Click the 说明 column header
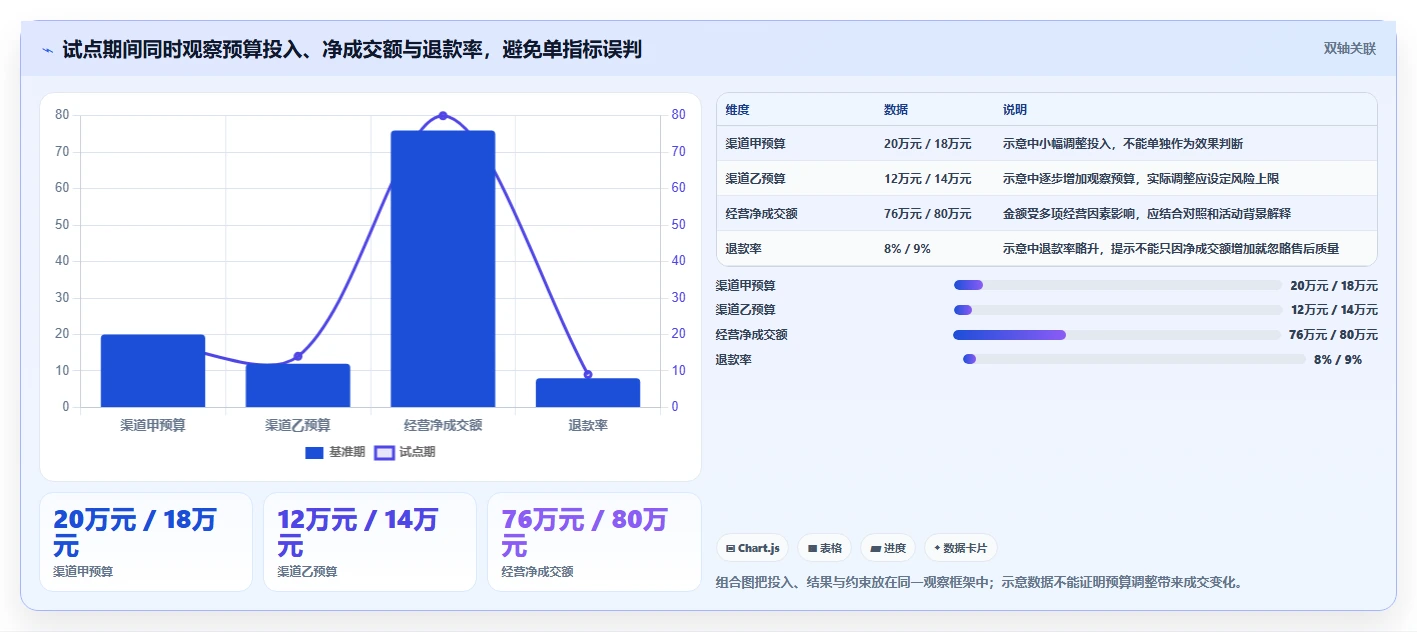The width and height of the screenshot is (1417, 632). (x=1015, y=110)
